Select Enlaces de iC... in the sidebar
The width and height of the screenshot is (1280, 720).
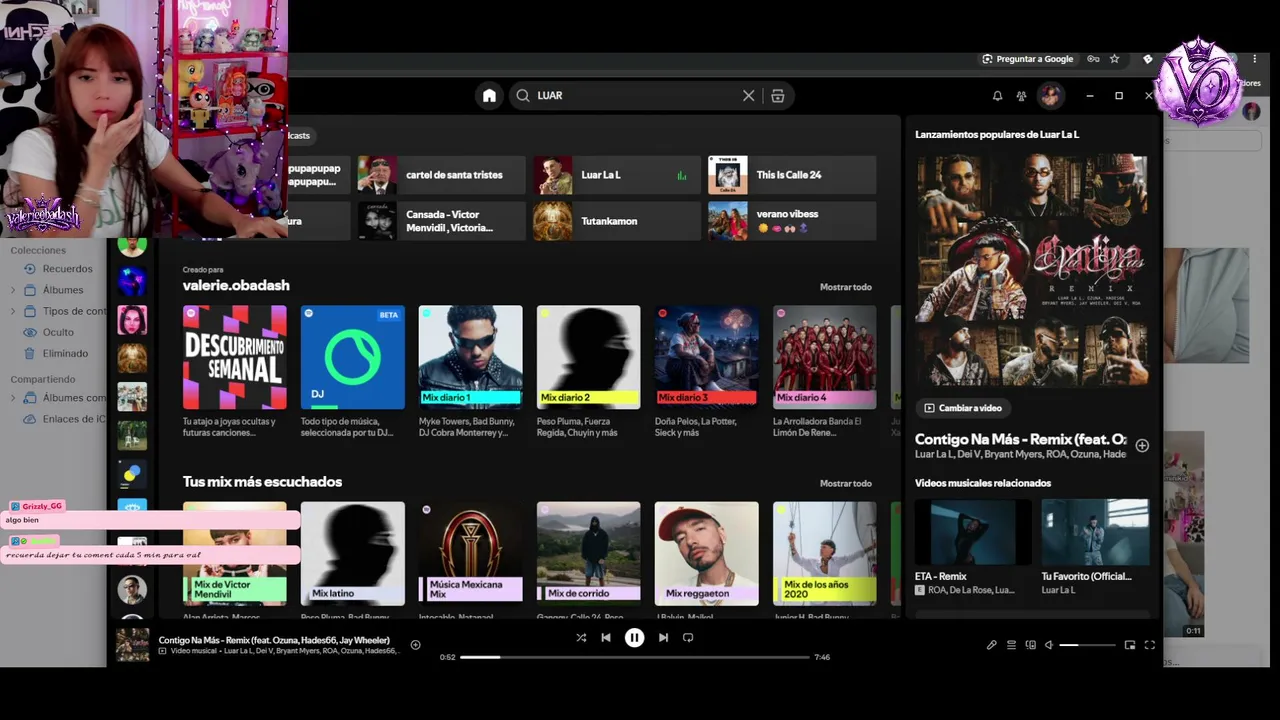[66, 419]
